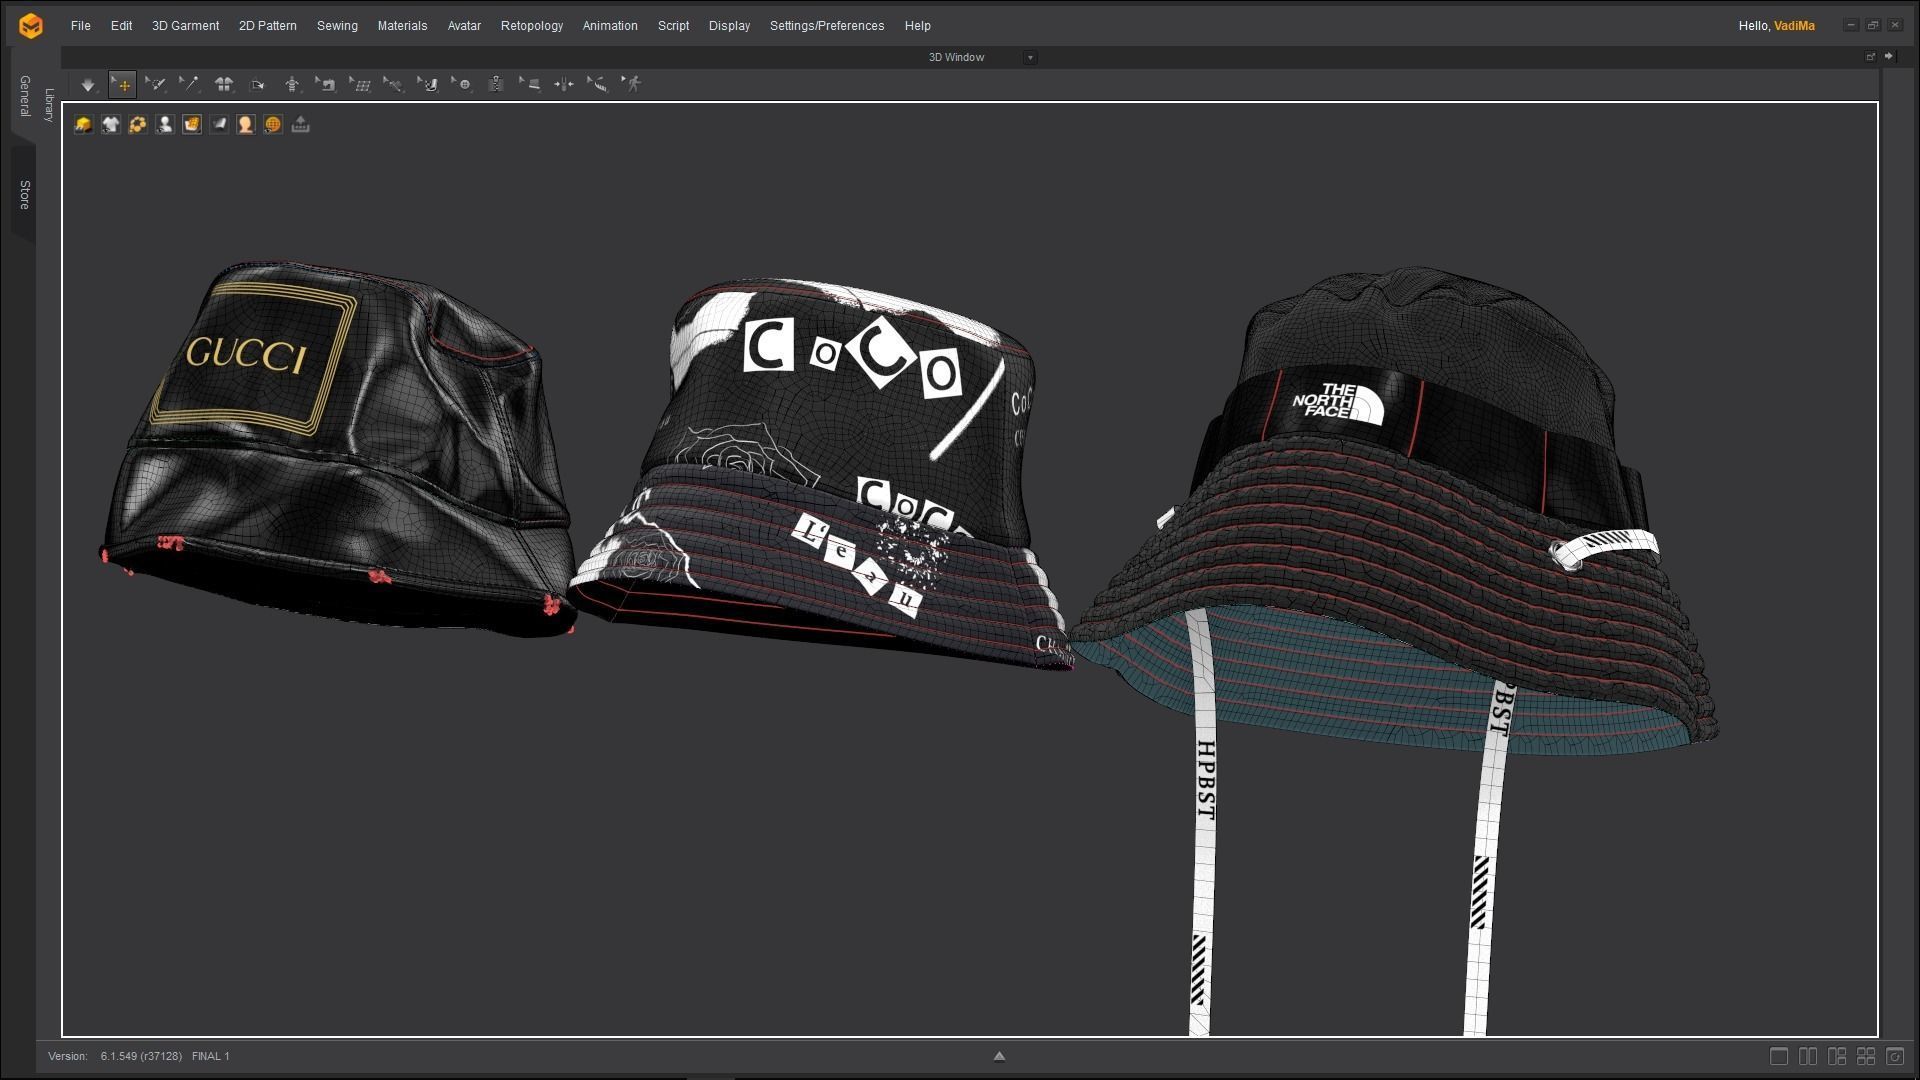Open the Edit menu

121,26
